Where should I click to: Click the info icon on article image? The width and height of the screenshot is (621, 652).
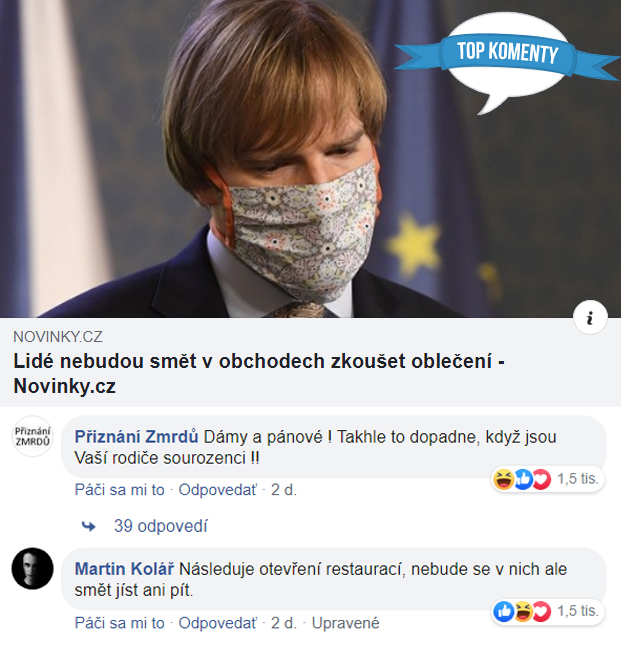[590, 317]
